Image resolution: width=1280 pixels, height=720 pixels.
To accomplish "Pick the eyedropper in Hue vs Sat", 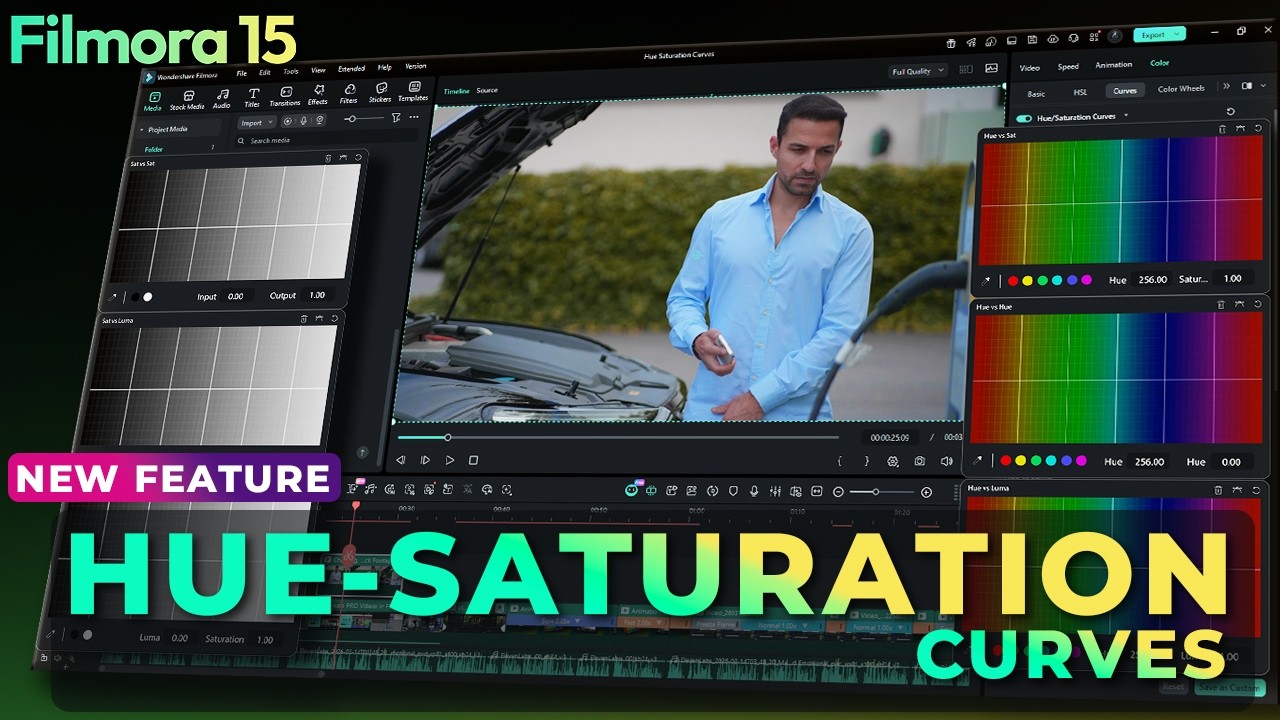I will pyautogui.click(x=986, y=282).
